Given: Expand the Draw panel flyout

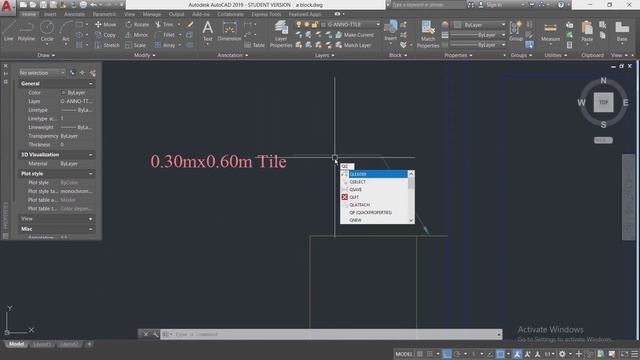Looking at the screenshot, I should click(46, 55).
